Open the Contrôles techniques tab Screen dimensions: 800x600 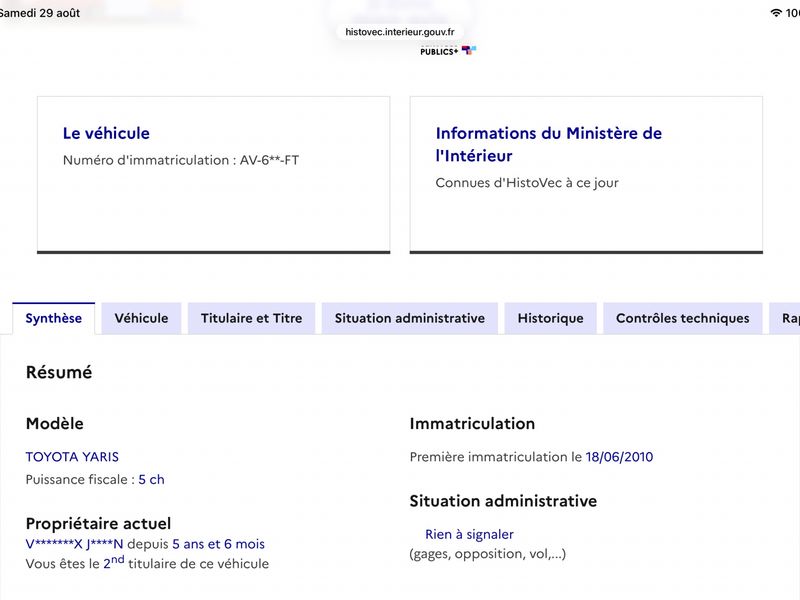pos(683,318)
